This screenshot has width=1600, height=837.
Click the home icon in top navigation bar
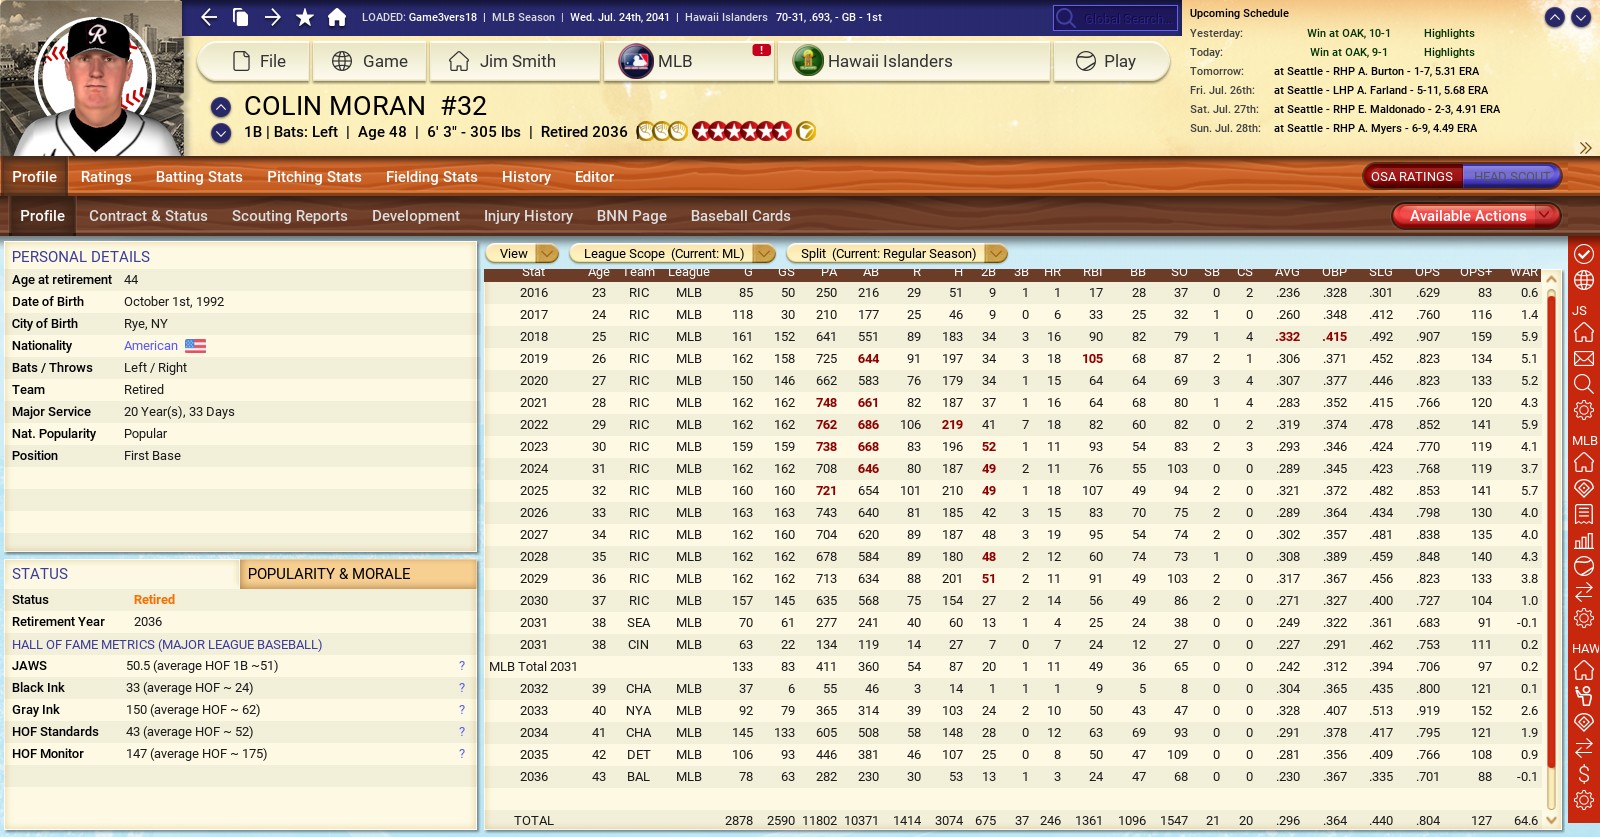click(x=337, y=17)
